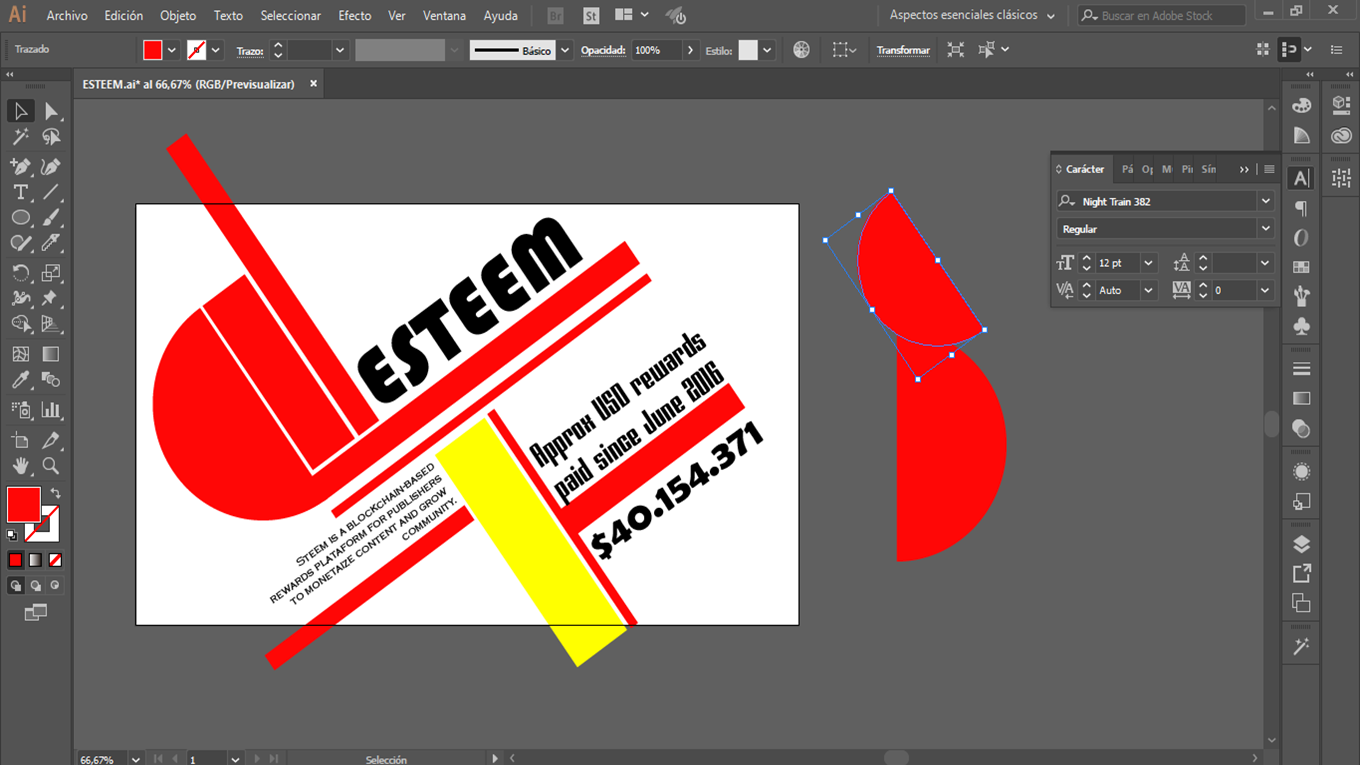Select the Rotate tool
The height and width of the screenshot is (765, 1360).
click(20, 272)
